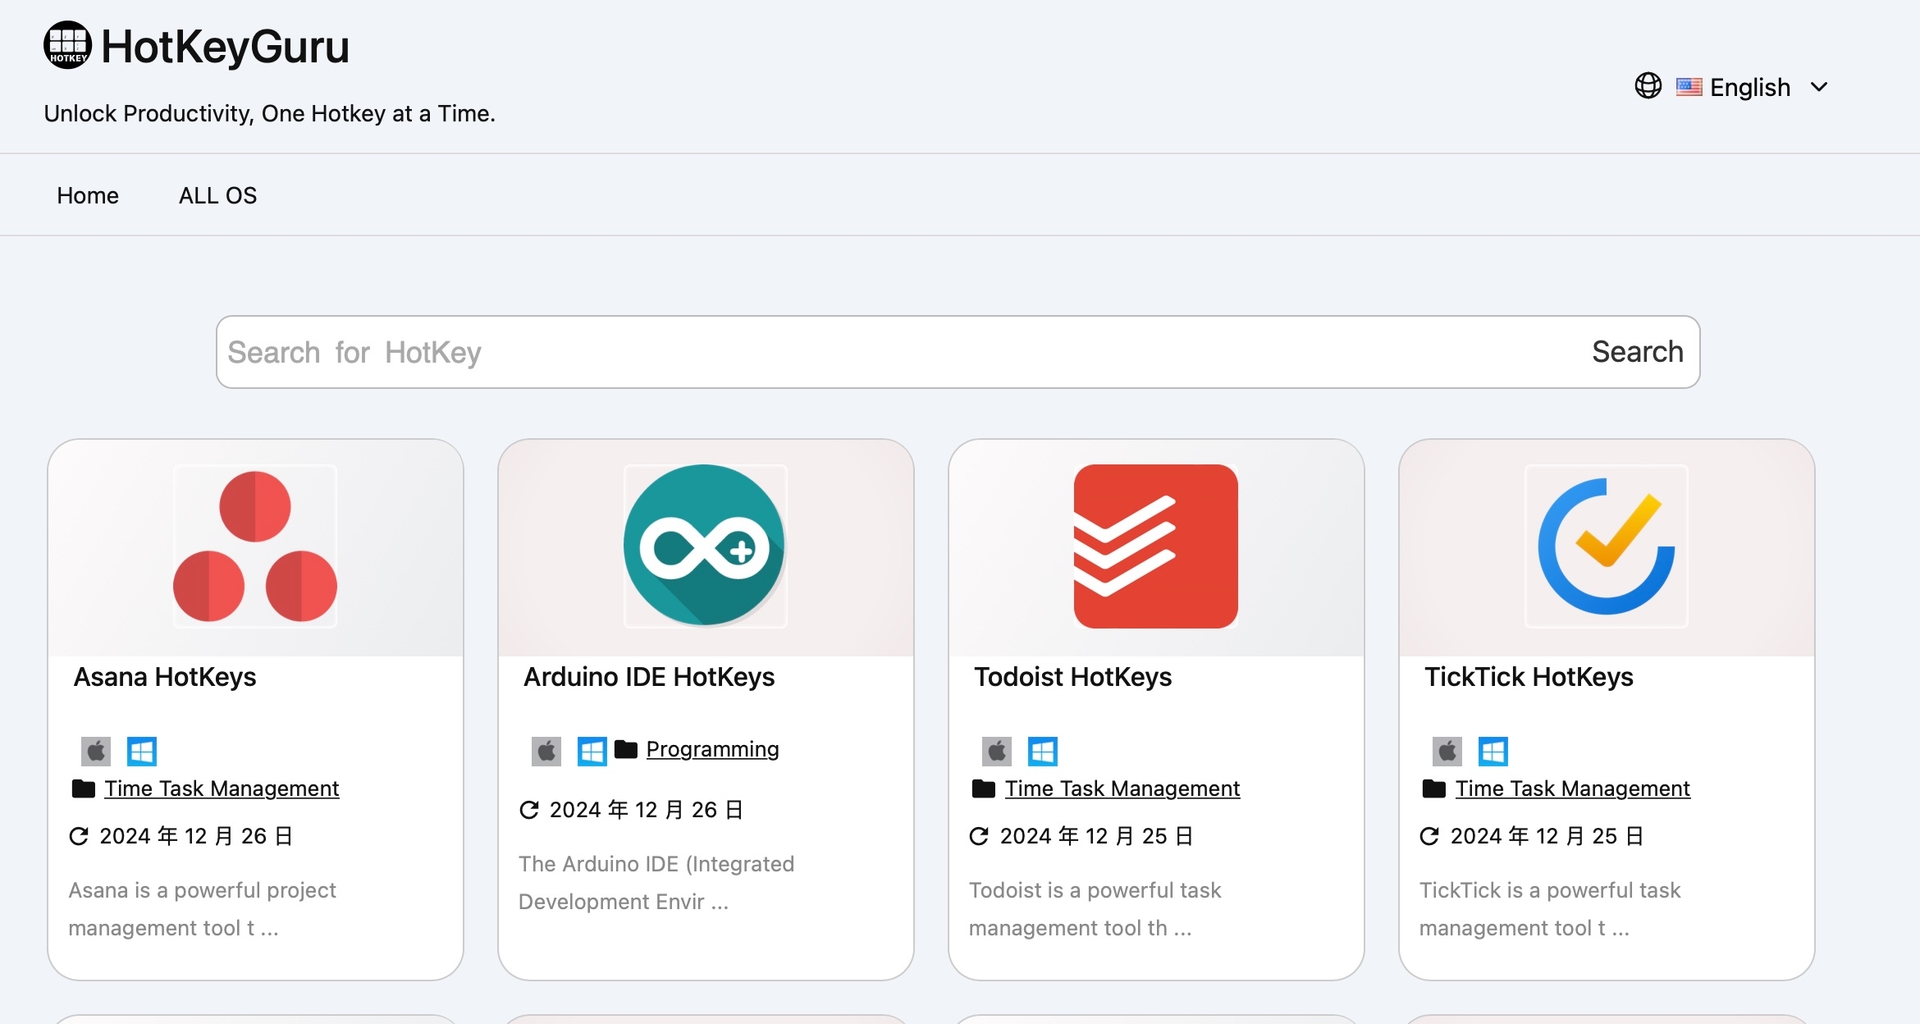Image resolution: width=1920 pixels, height=1024 pixels.
Task: Click the globe language icon
Action: (x=1648, y=86)
